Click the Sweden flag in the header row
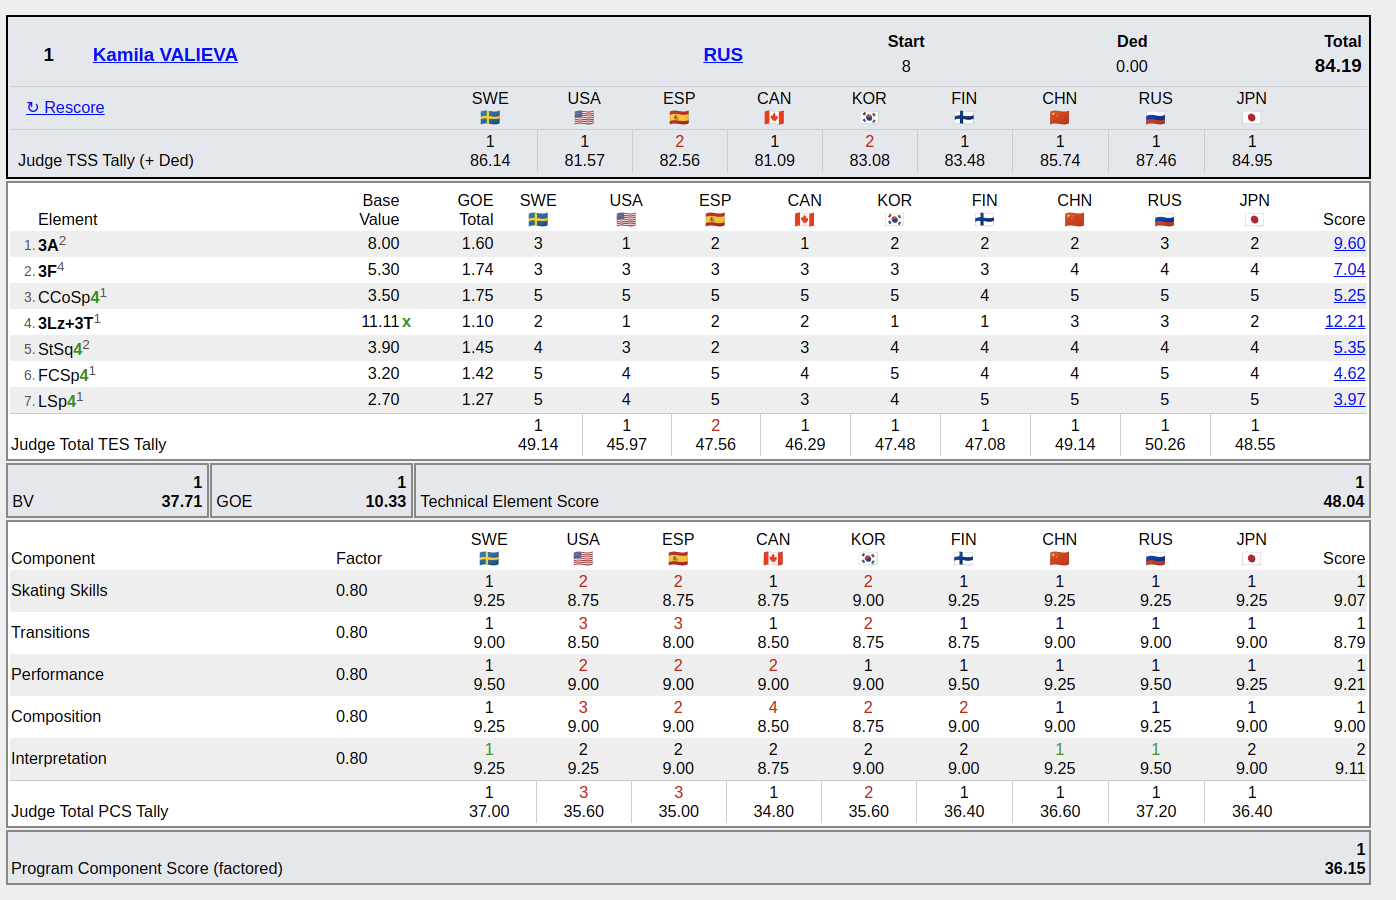The height and width of the screenshot is (900, 1396). click(490, 118)
